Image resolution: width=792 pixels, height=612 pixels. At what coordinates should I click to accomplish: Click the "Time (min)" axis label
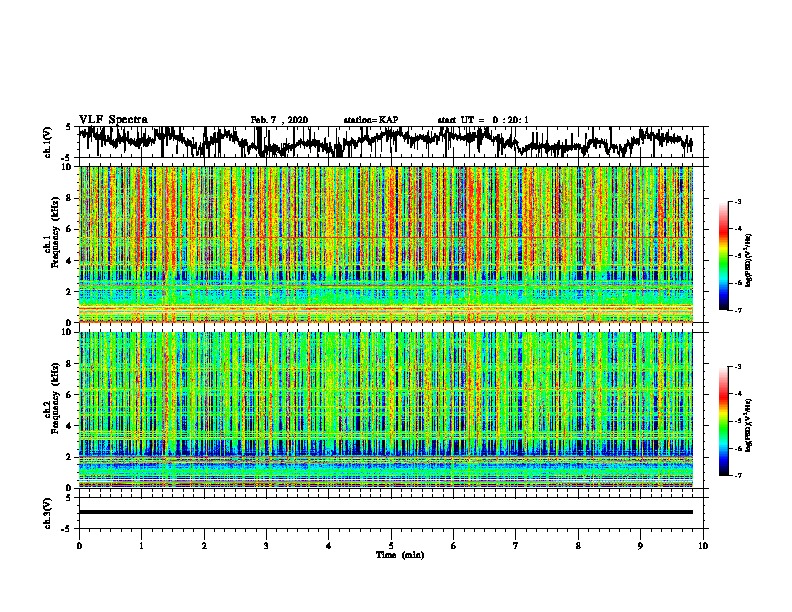click(400, 555)
